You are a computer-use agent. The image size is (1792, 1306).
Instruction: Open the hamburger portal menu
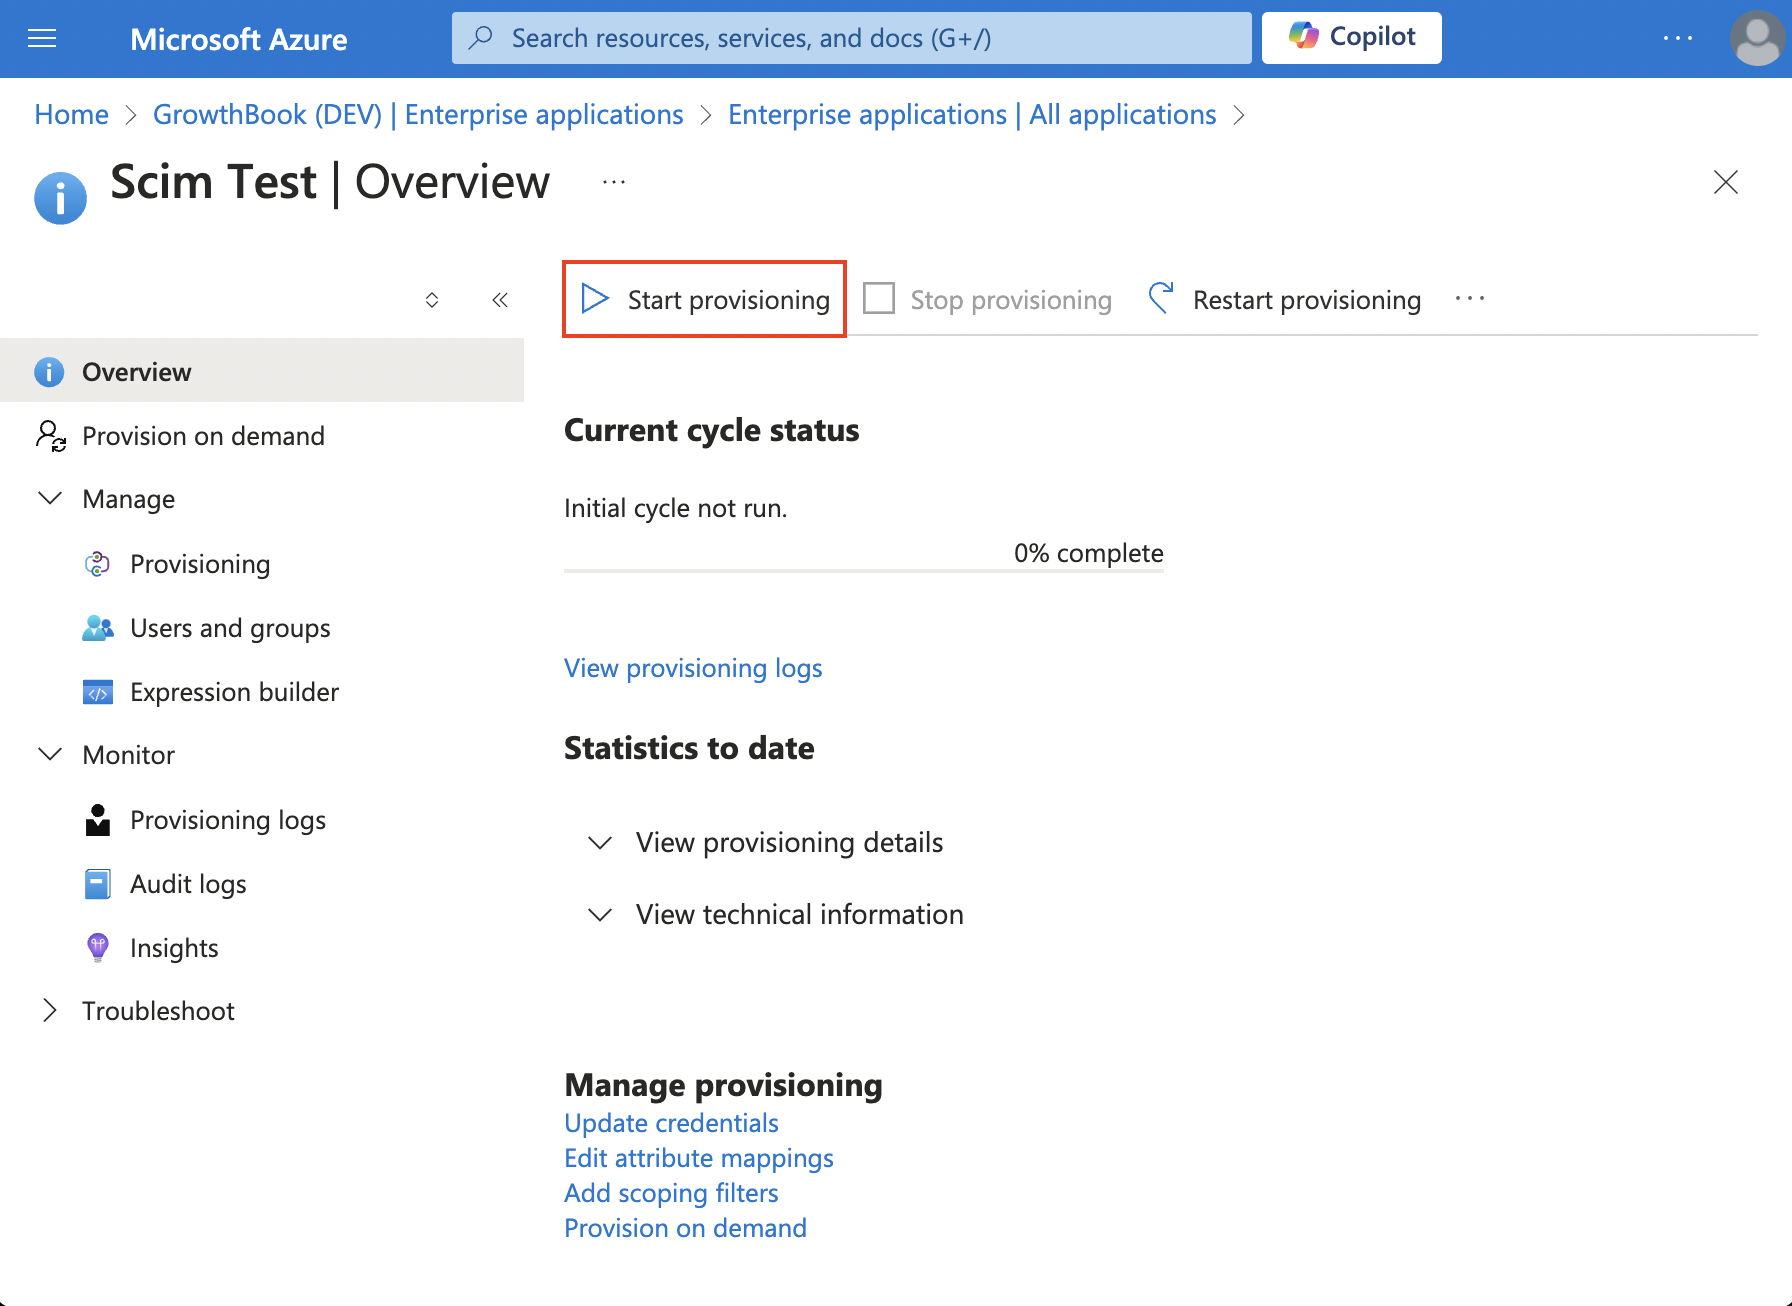pos(42,39)
